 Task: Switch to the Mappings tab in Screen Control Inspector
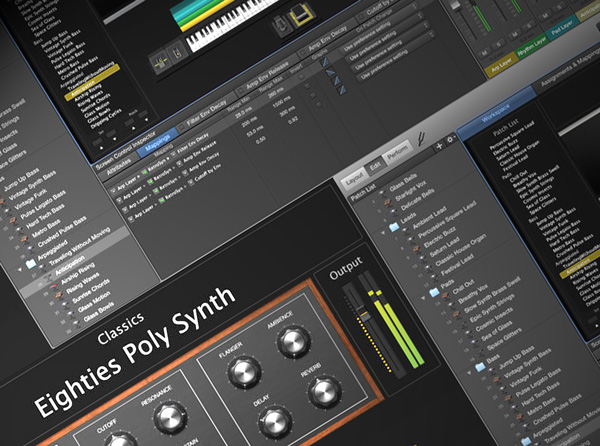tap(158, 143)
